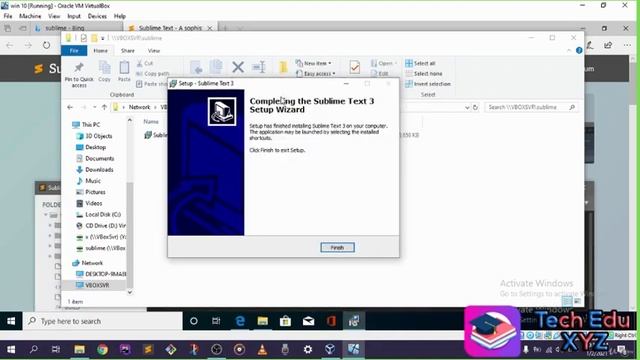The width and height of the screenshot is (640, 360).
Task: Select Pictures in the navigation pane
Action: click(91, 192)
